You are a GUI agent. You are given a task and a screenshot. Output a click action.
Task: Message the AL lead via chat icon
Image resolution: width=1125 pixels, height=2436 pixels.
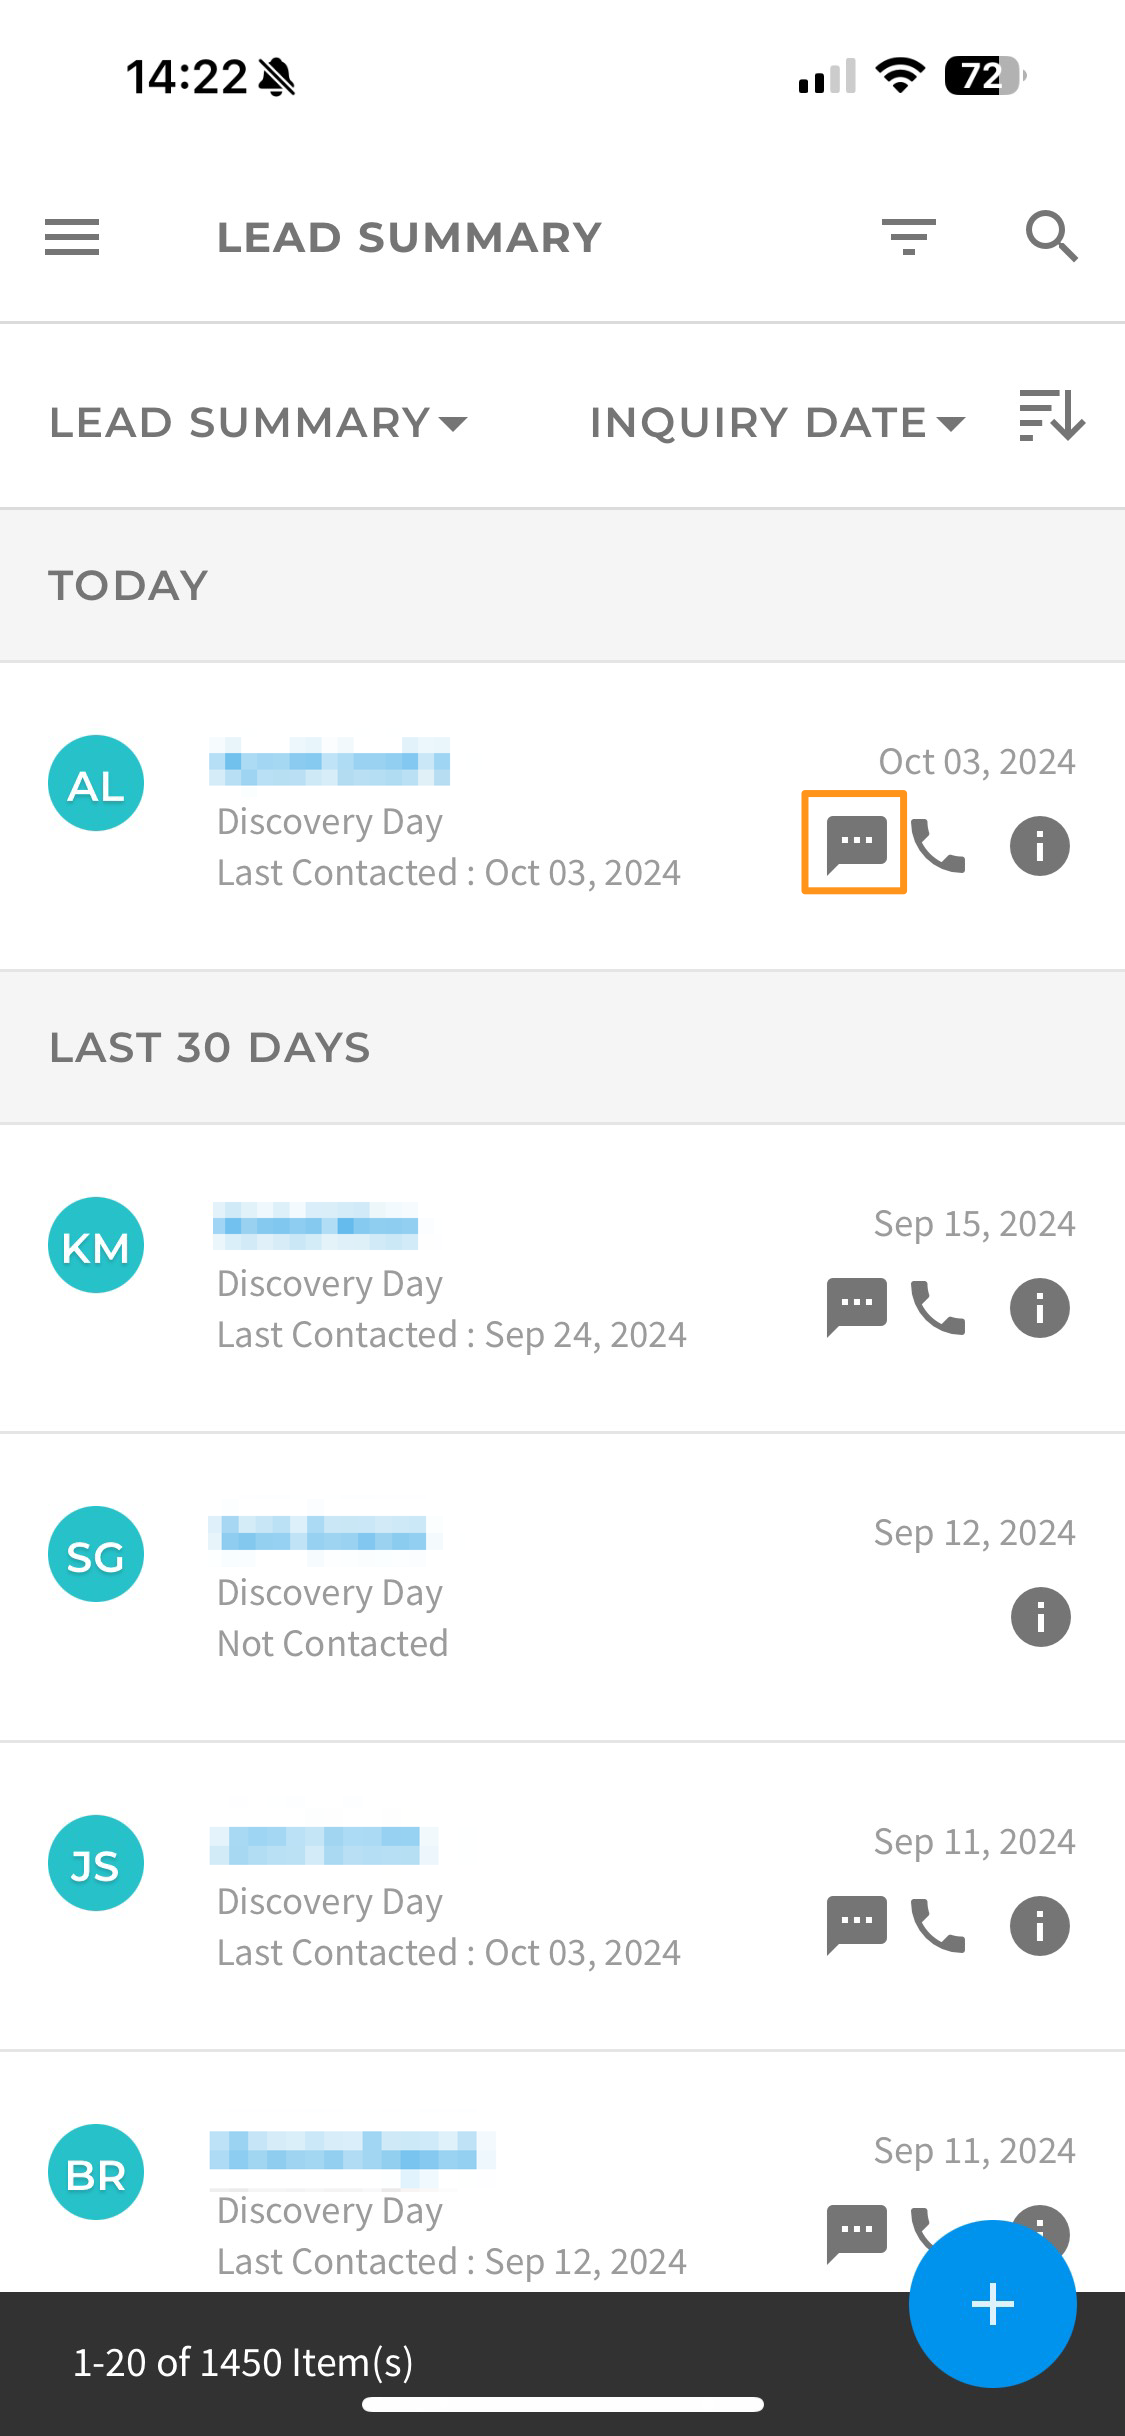click(x=856, y=845)
